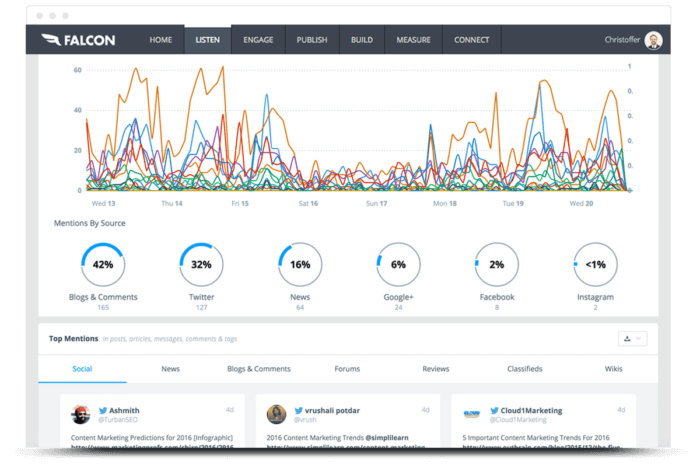Select the Facebook 2% source circle
700x467 pixels.
[496, 265]
